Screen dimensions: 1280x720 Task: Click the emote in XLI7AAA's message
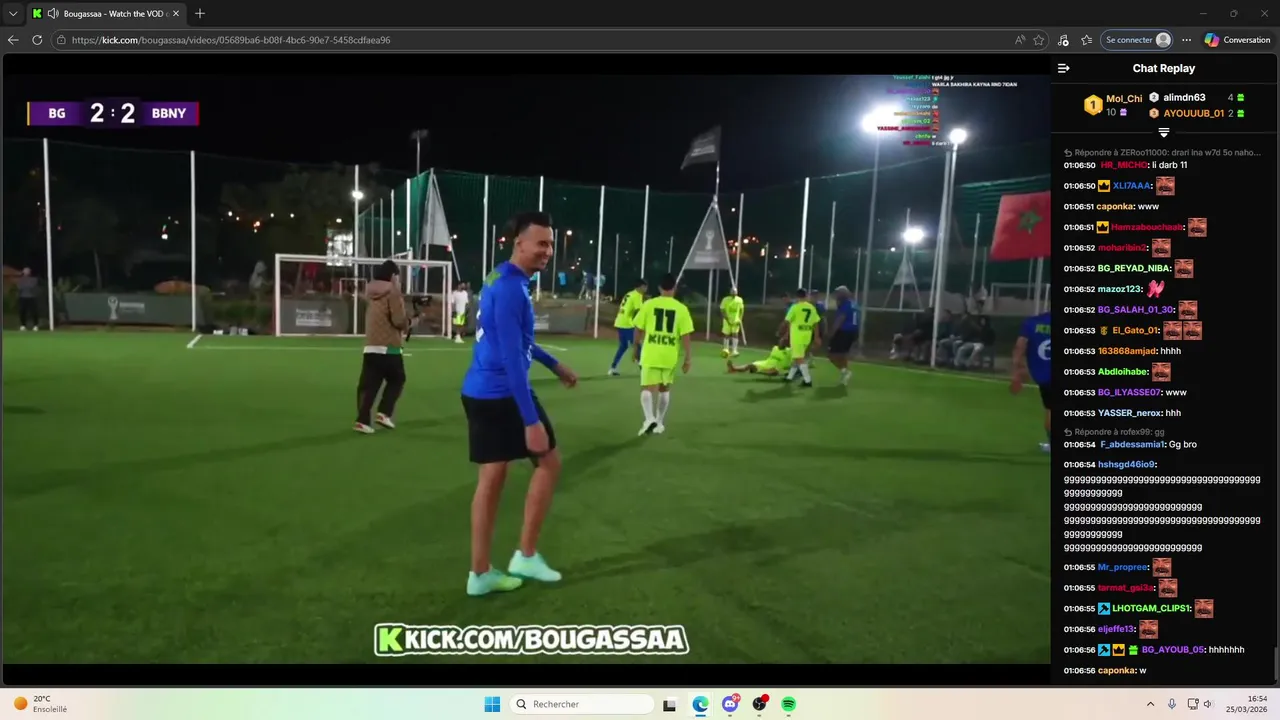[1165, 186]
